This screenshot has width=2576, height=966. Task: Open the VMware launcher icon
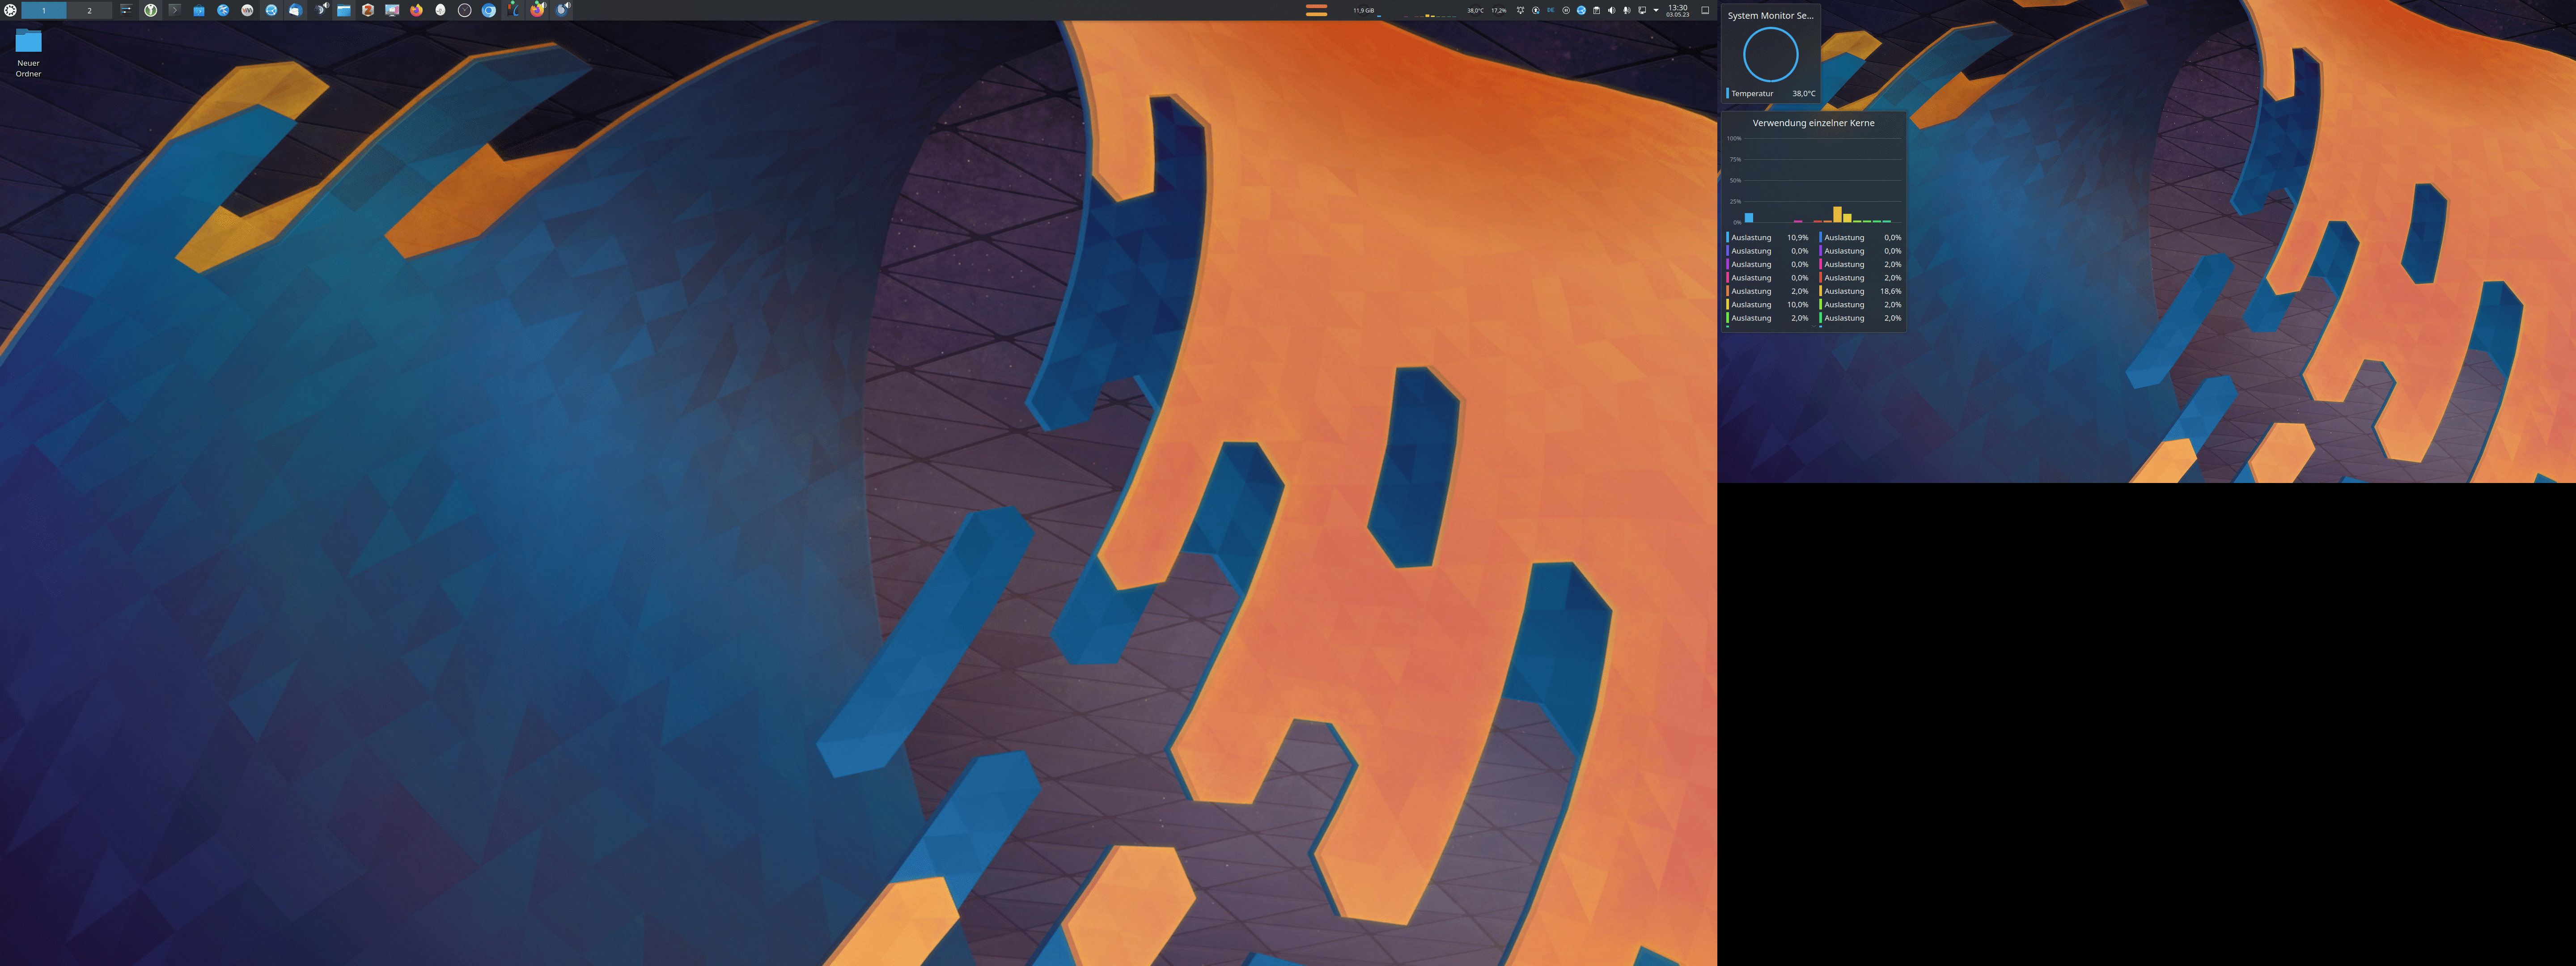click(x=247, y=10)
